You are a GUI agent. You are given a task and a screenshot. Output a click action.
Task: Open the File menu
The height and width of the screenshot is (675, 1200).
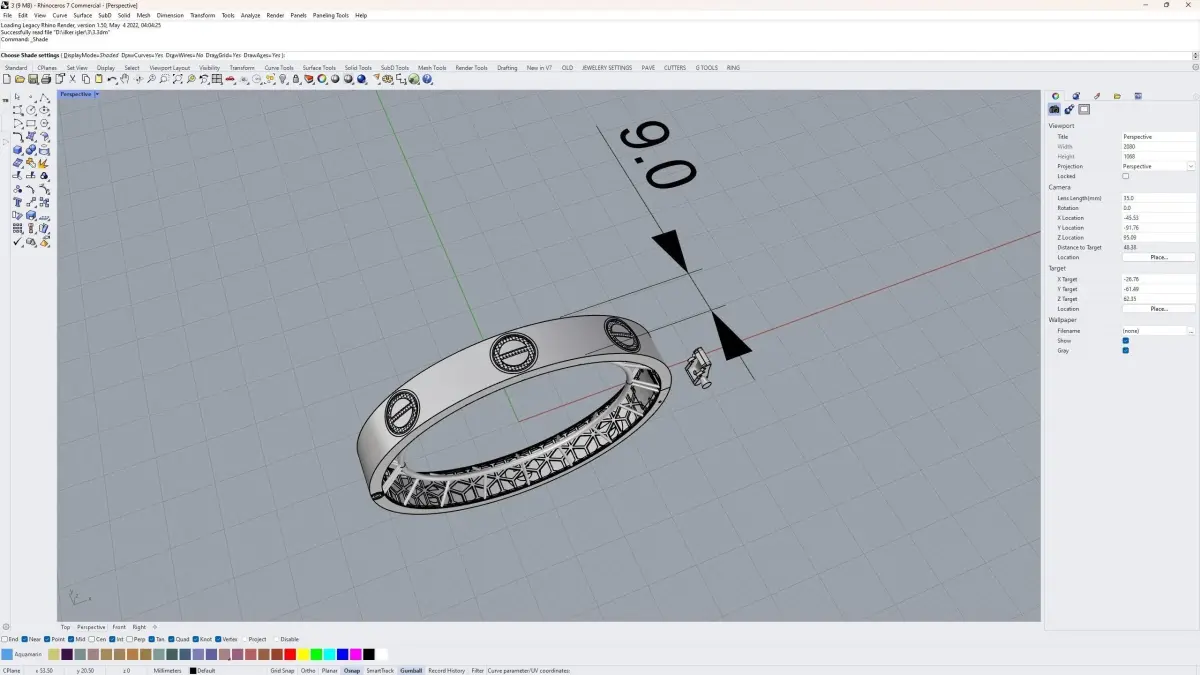(x=8, y=15)
